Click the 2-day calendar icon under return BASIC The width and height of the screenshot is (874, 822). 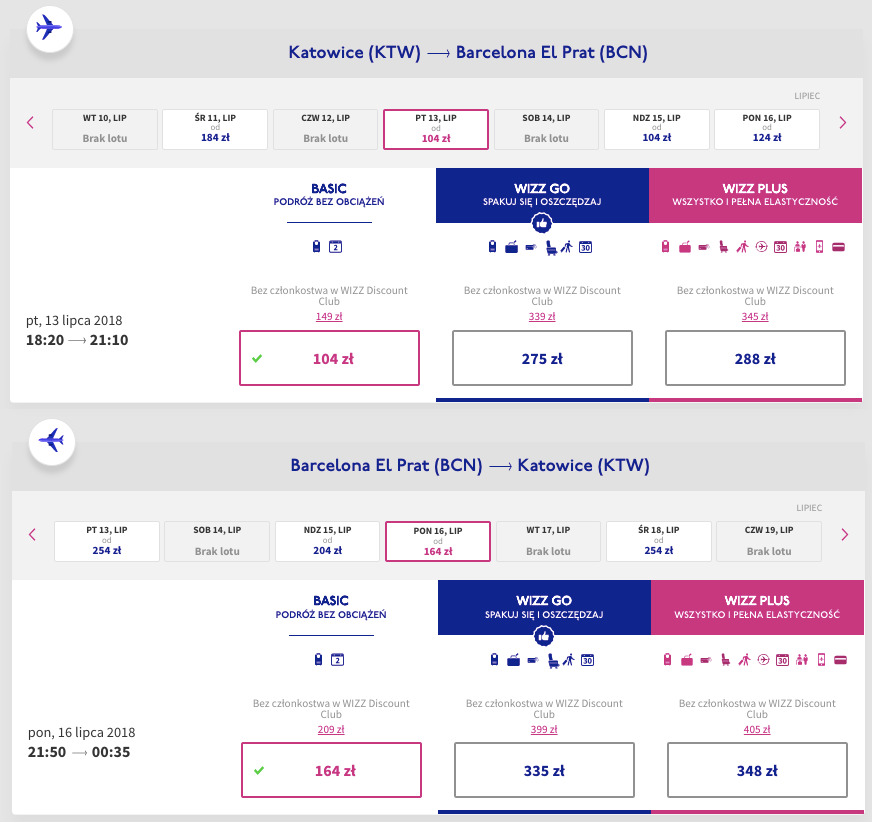pyautogui.click(x=337, y=660)
